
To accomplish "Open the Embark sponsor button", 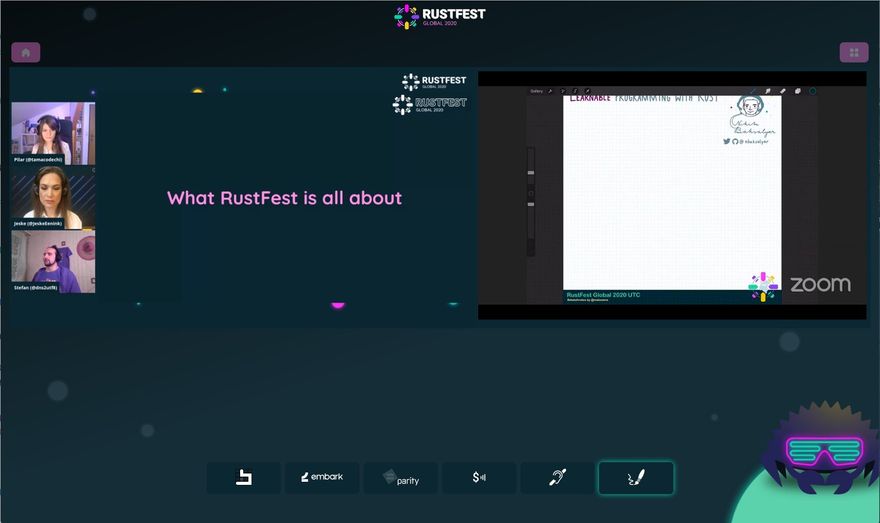I will [321, 477].
